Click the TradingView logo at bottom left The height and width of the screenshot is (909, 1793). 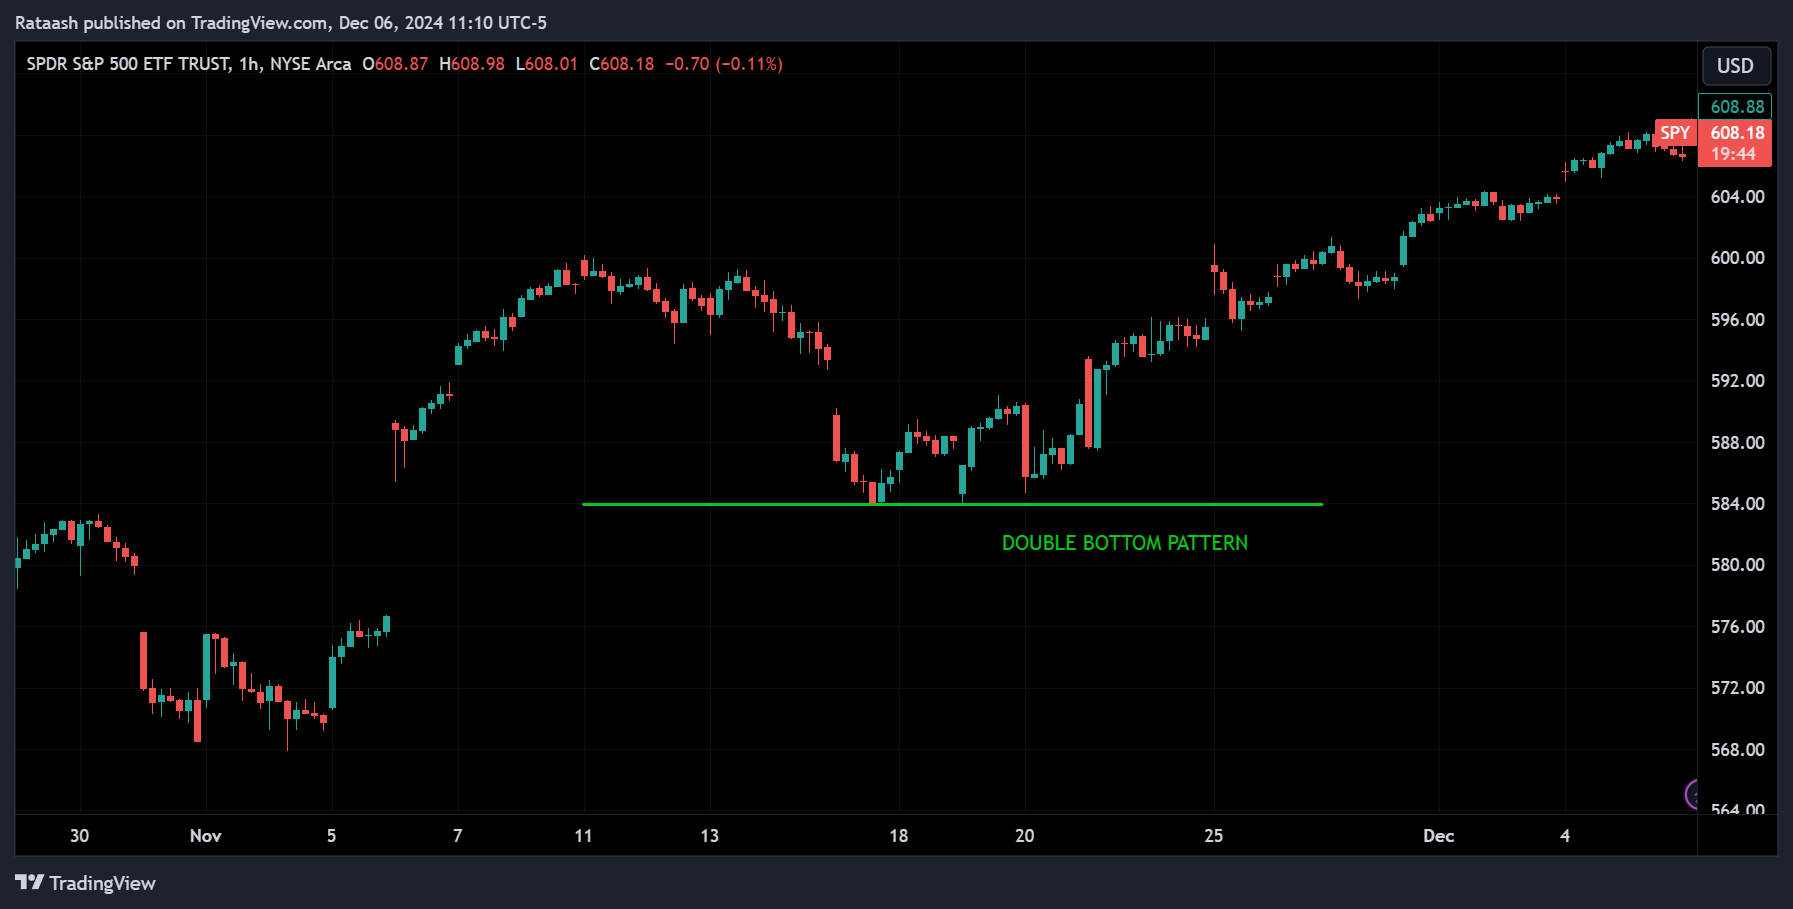point(86,883)
